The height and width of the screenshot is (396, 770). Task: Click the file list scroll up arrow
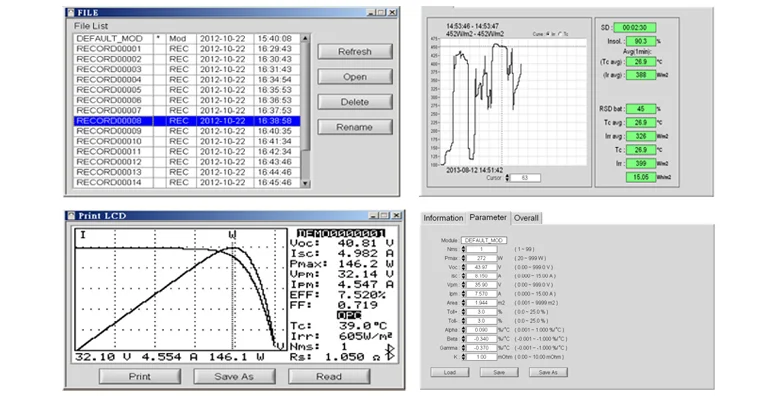(x=305, y=38)
